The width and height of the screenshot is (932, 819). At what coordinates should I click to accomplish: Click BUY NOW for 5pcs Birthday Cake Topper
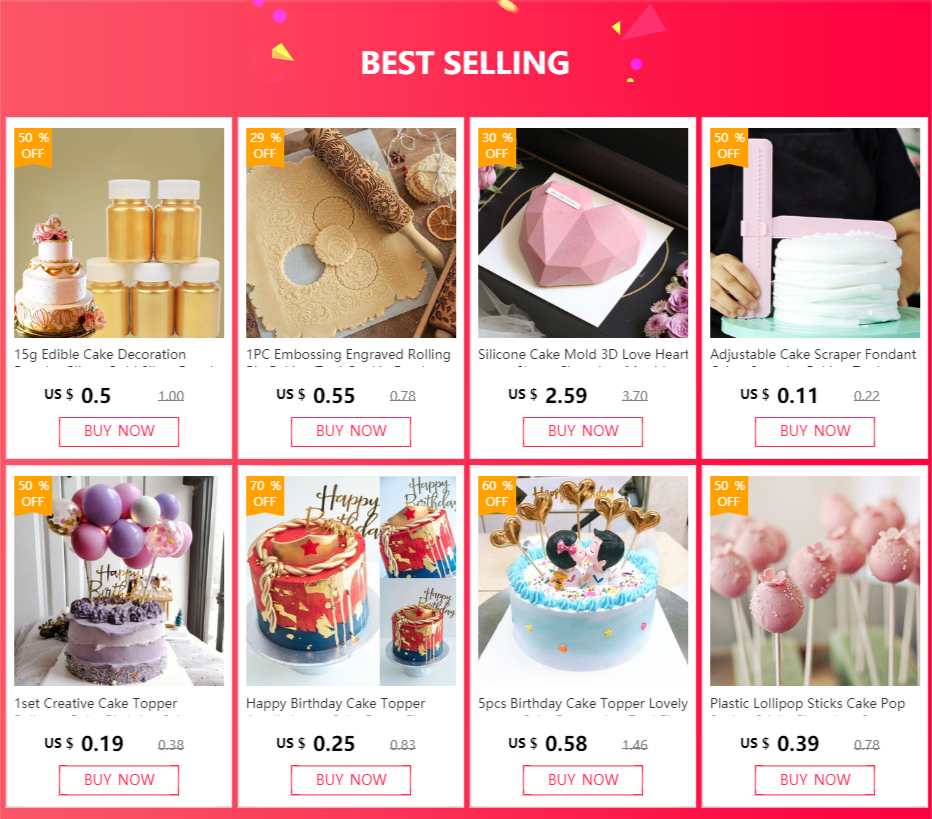(x=582, y=780)
